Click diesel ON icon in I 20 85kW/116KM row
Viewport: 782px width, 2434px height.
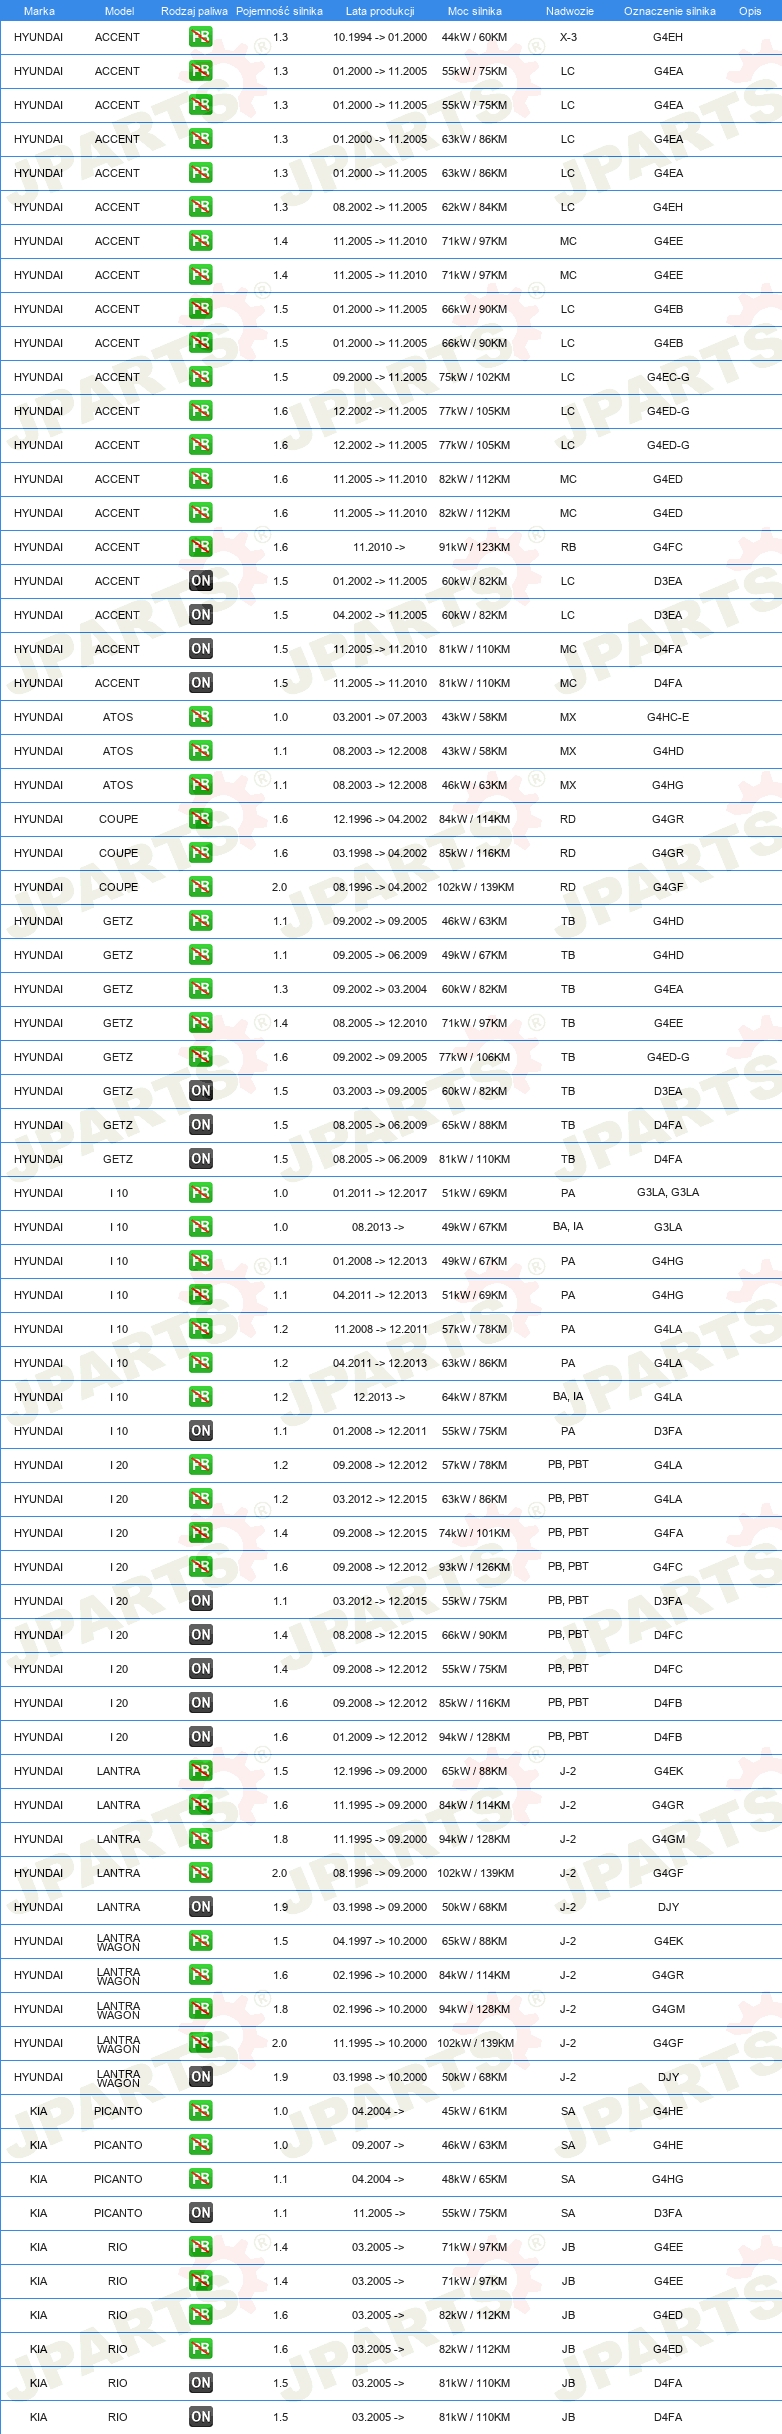200,1703
